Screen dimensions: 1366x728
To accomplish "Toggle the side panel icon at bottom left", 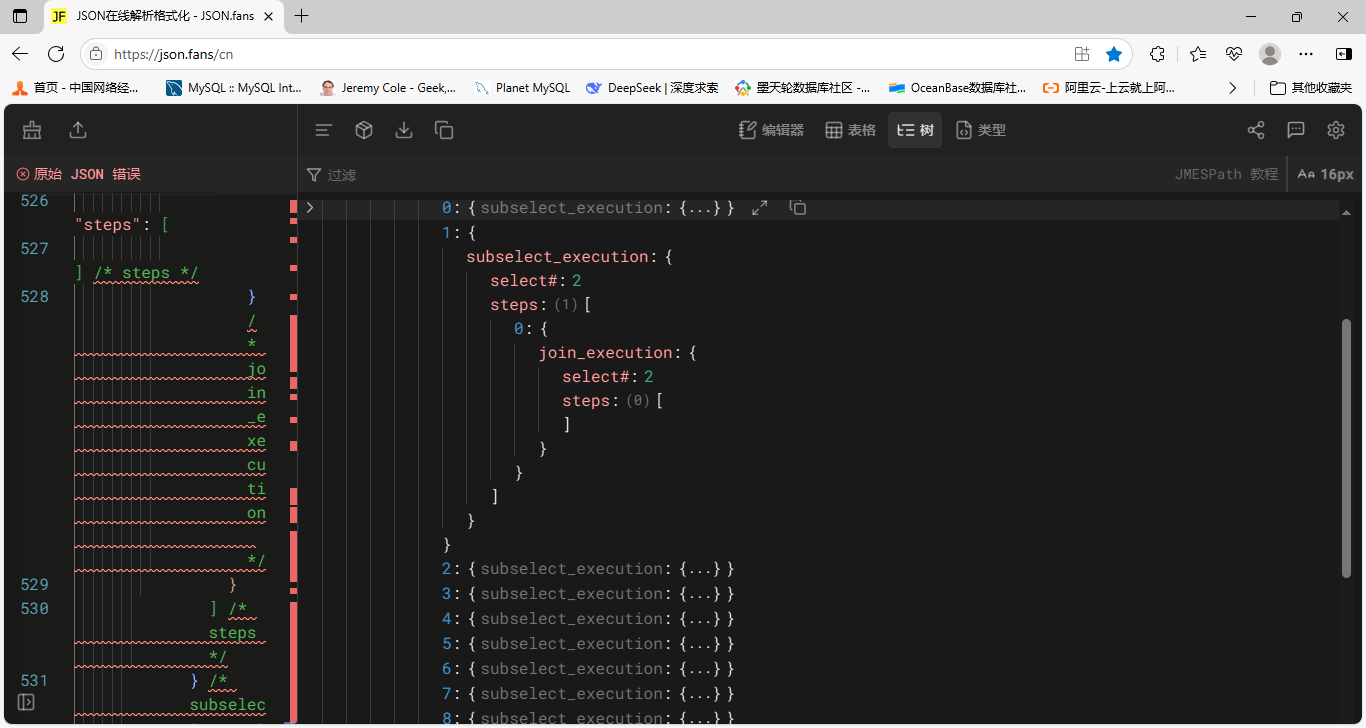I will click(x=27, y=702).
